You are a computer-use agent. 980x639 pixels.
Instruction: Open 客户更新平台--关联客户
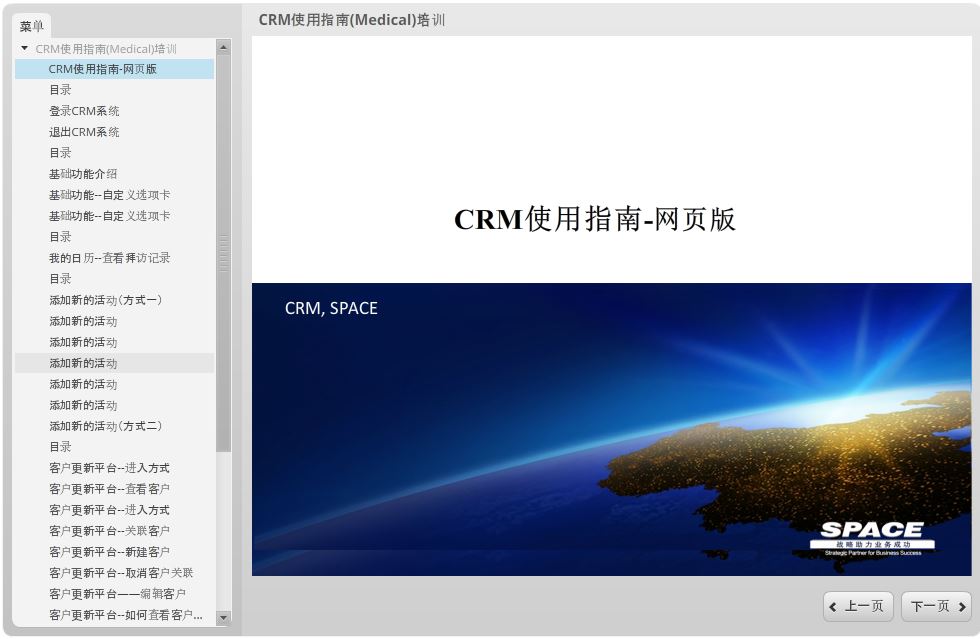click(113, 531)
